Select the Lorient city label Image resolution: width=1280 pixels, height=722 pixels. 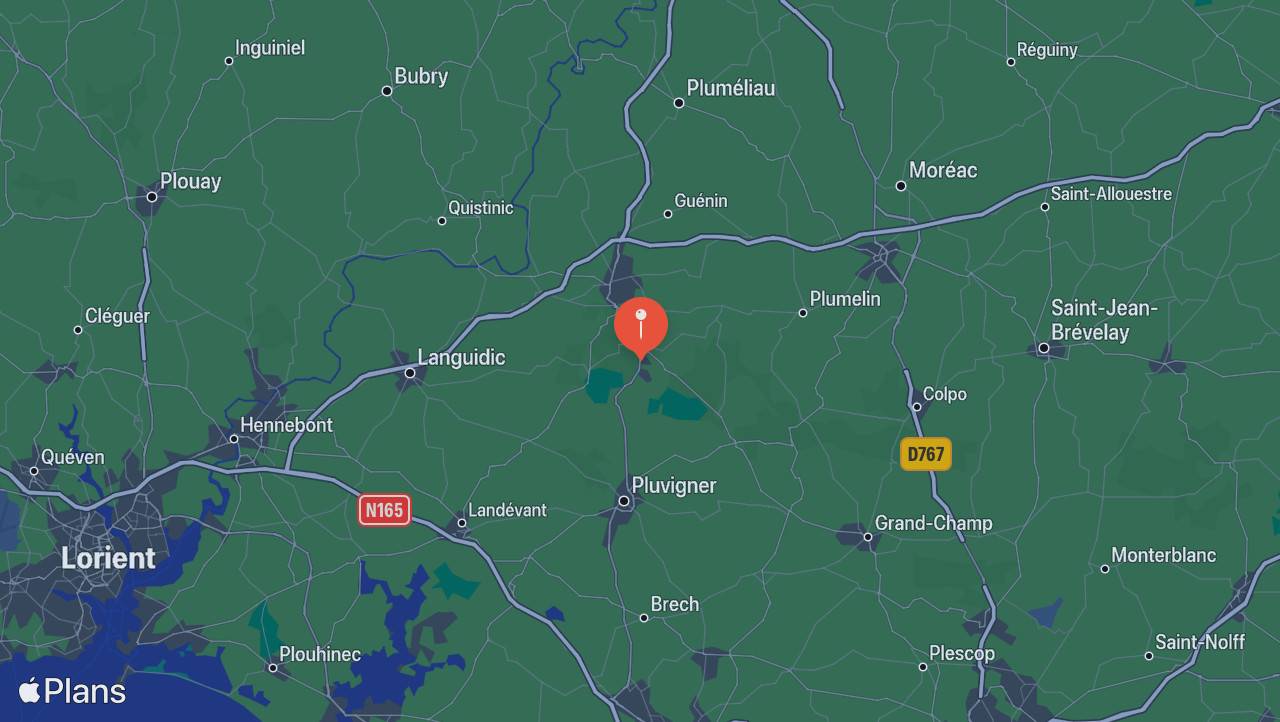[108, 558]
